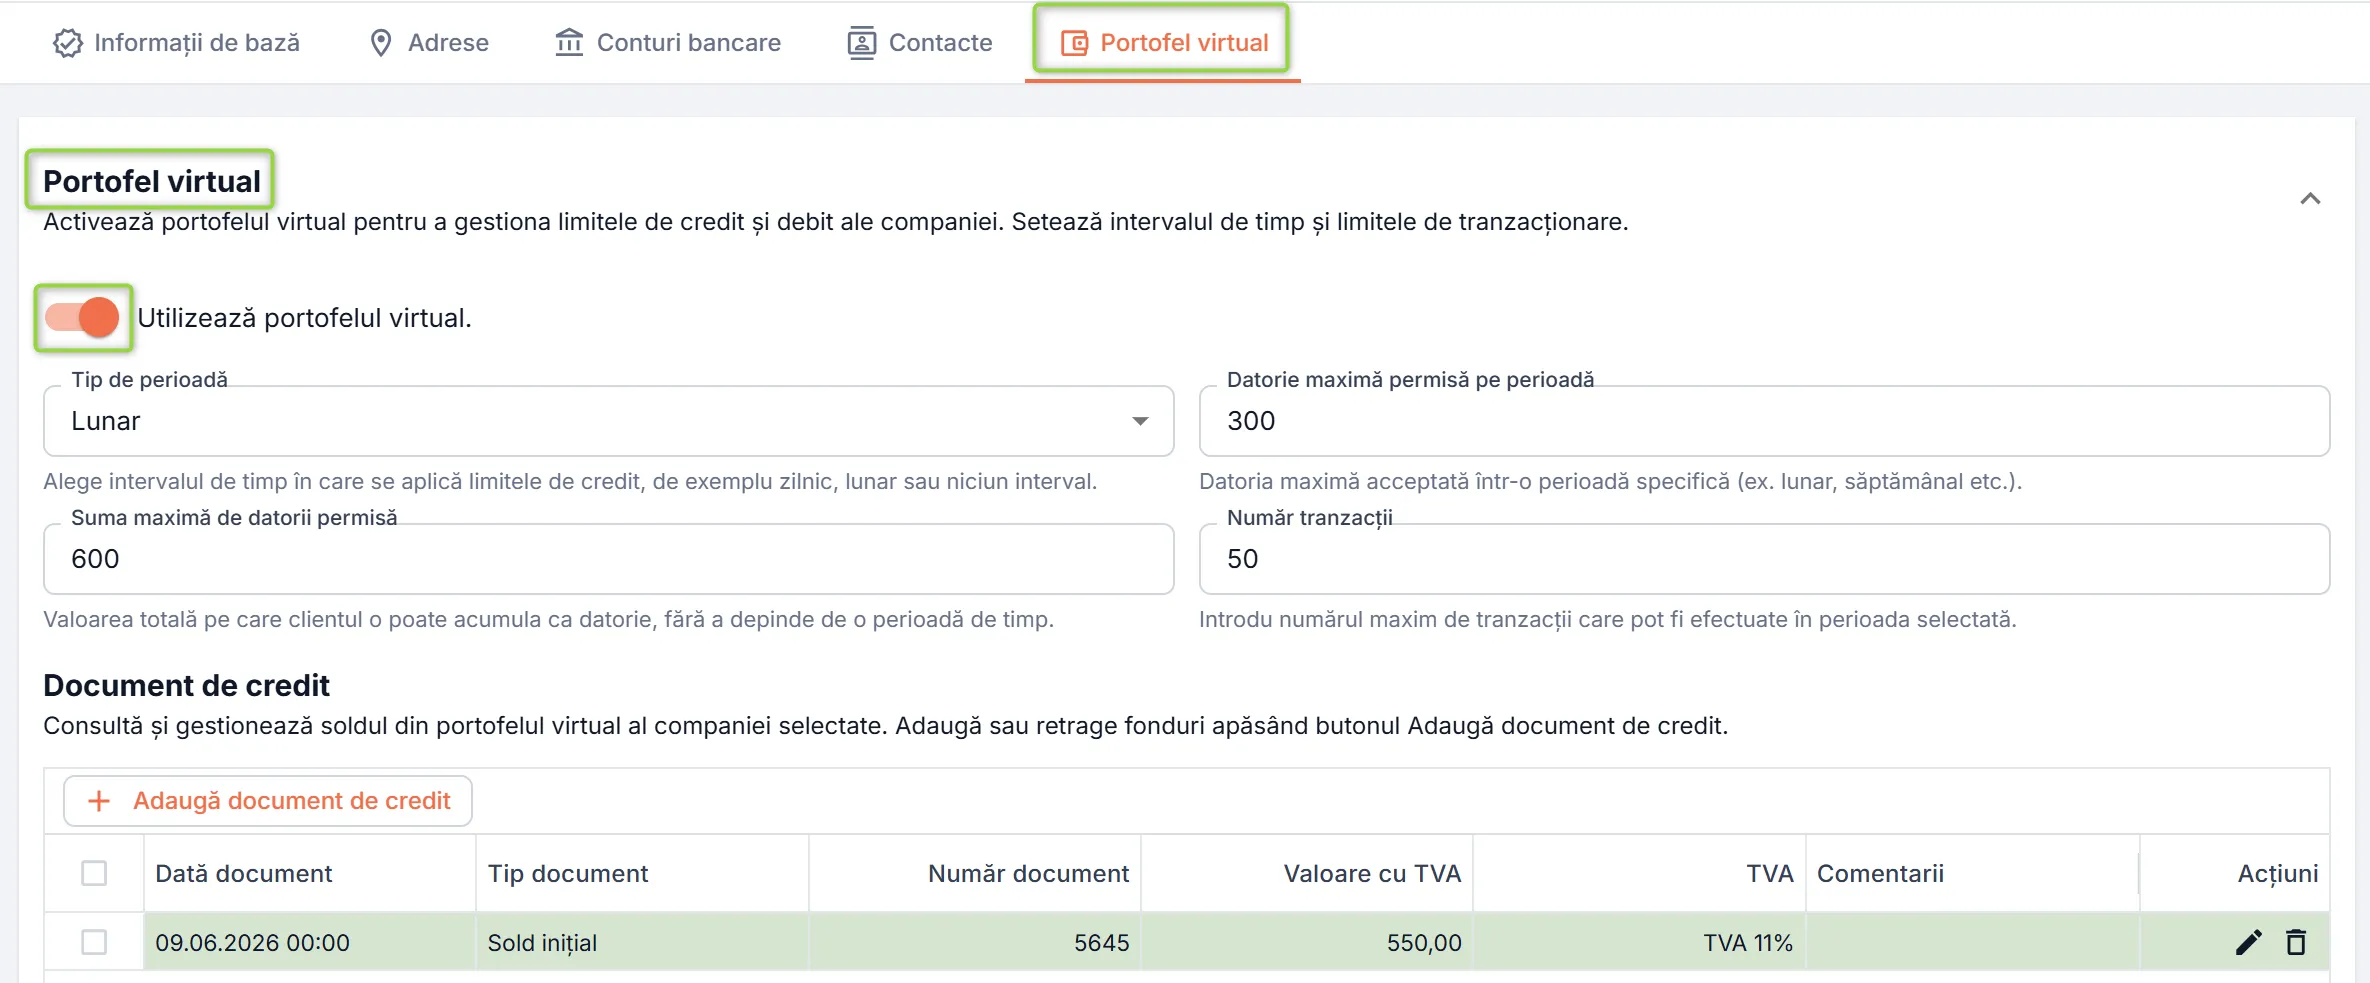Sort by the Dată document column header
2370x983 pixels.
click(310, 873)
